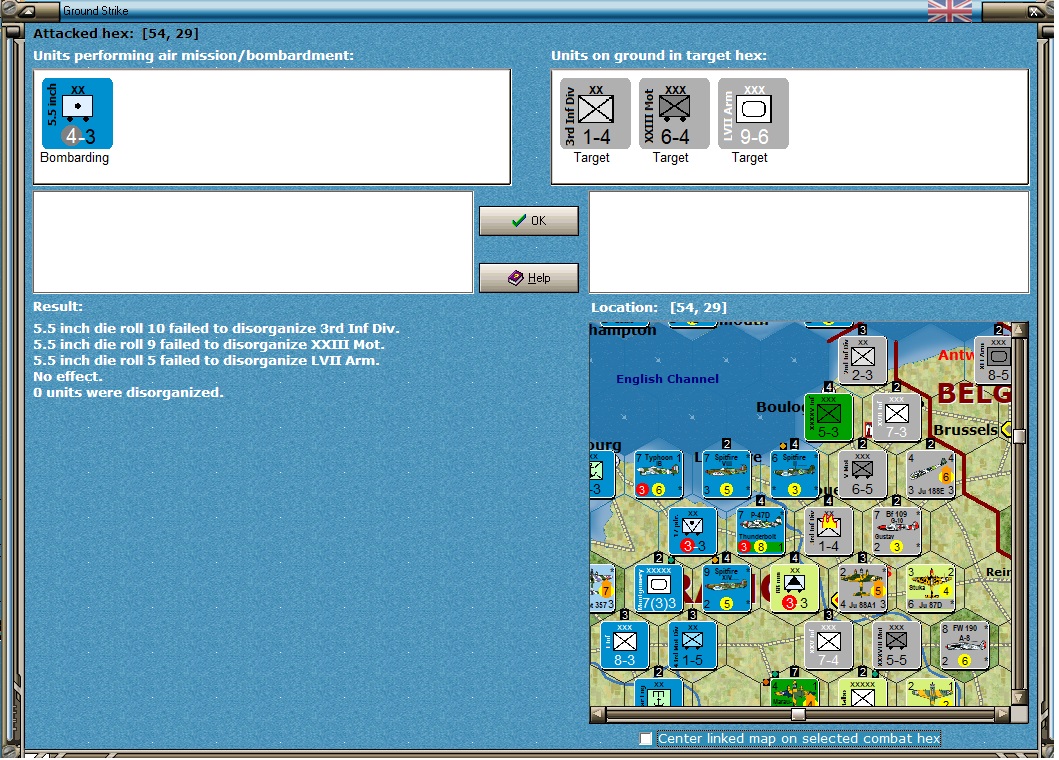Click the Bf 109 Gustav air unit

tap(896, 530)
